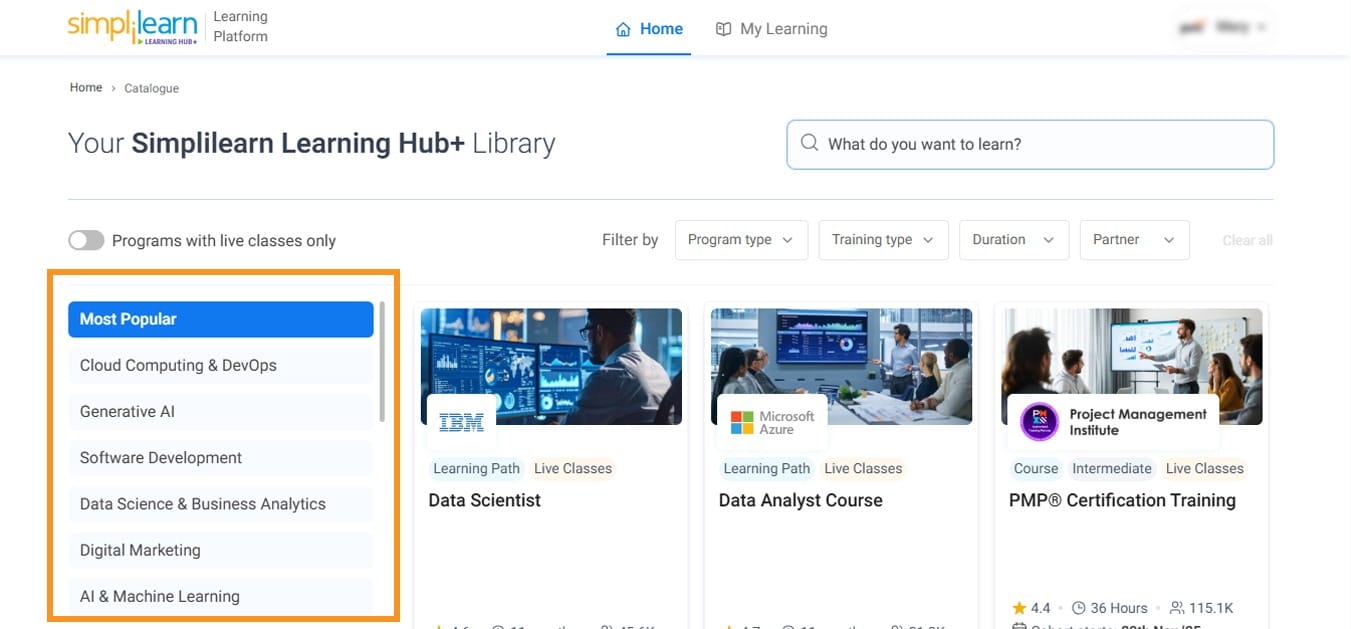Click the Microsoft Azure logo badge
Image resolution: width=1351 pixels, height=629 pixels.
click(772, 423)
